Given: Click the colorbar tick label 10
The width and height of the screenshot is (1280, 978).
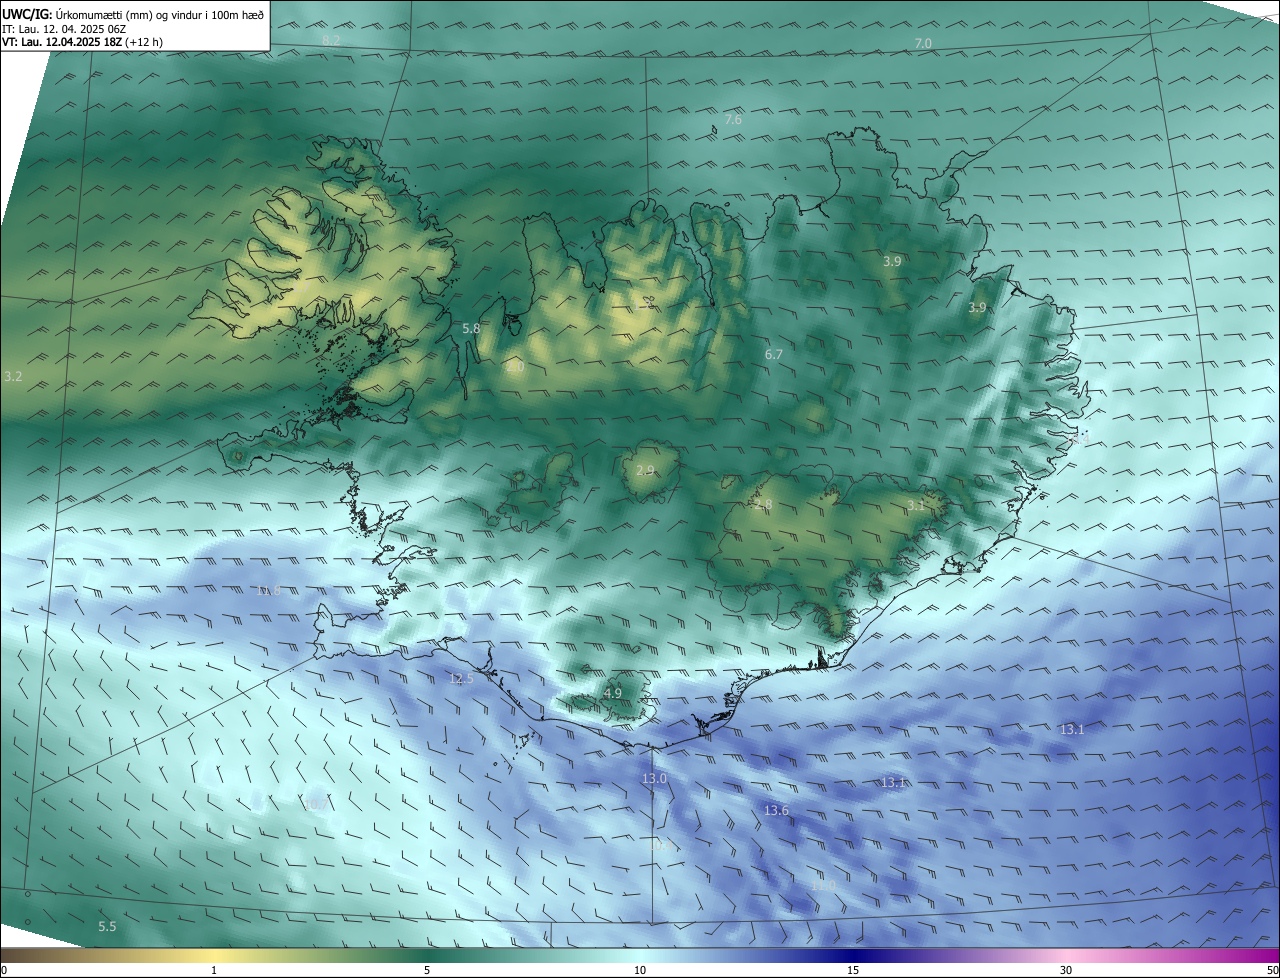Looking at the screenshot, I should (x=640, y=971).
